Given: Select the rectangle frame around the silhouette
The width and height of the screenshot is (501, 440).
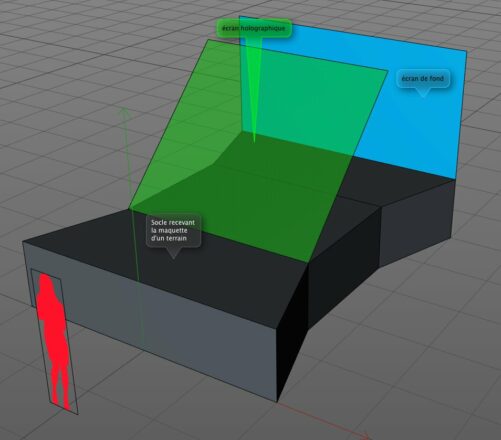Looking at the screenshot, I should 54,342.
